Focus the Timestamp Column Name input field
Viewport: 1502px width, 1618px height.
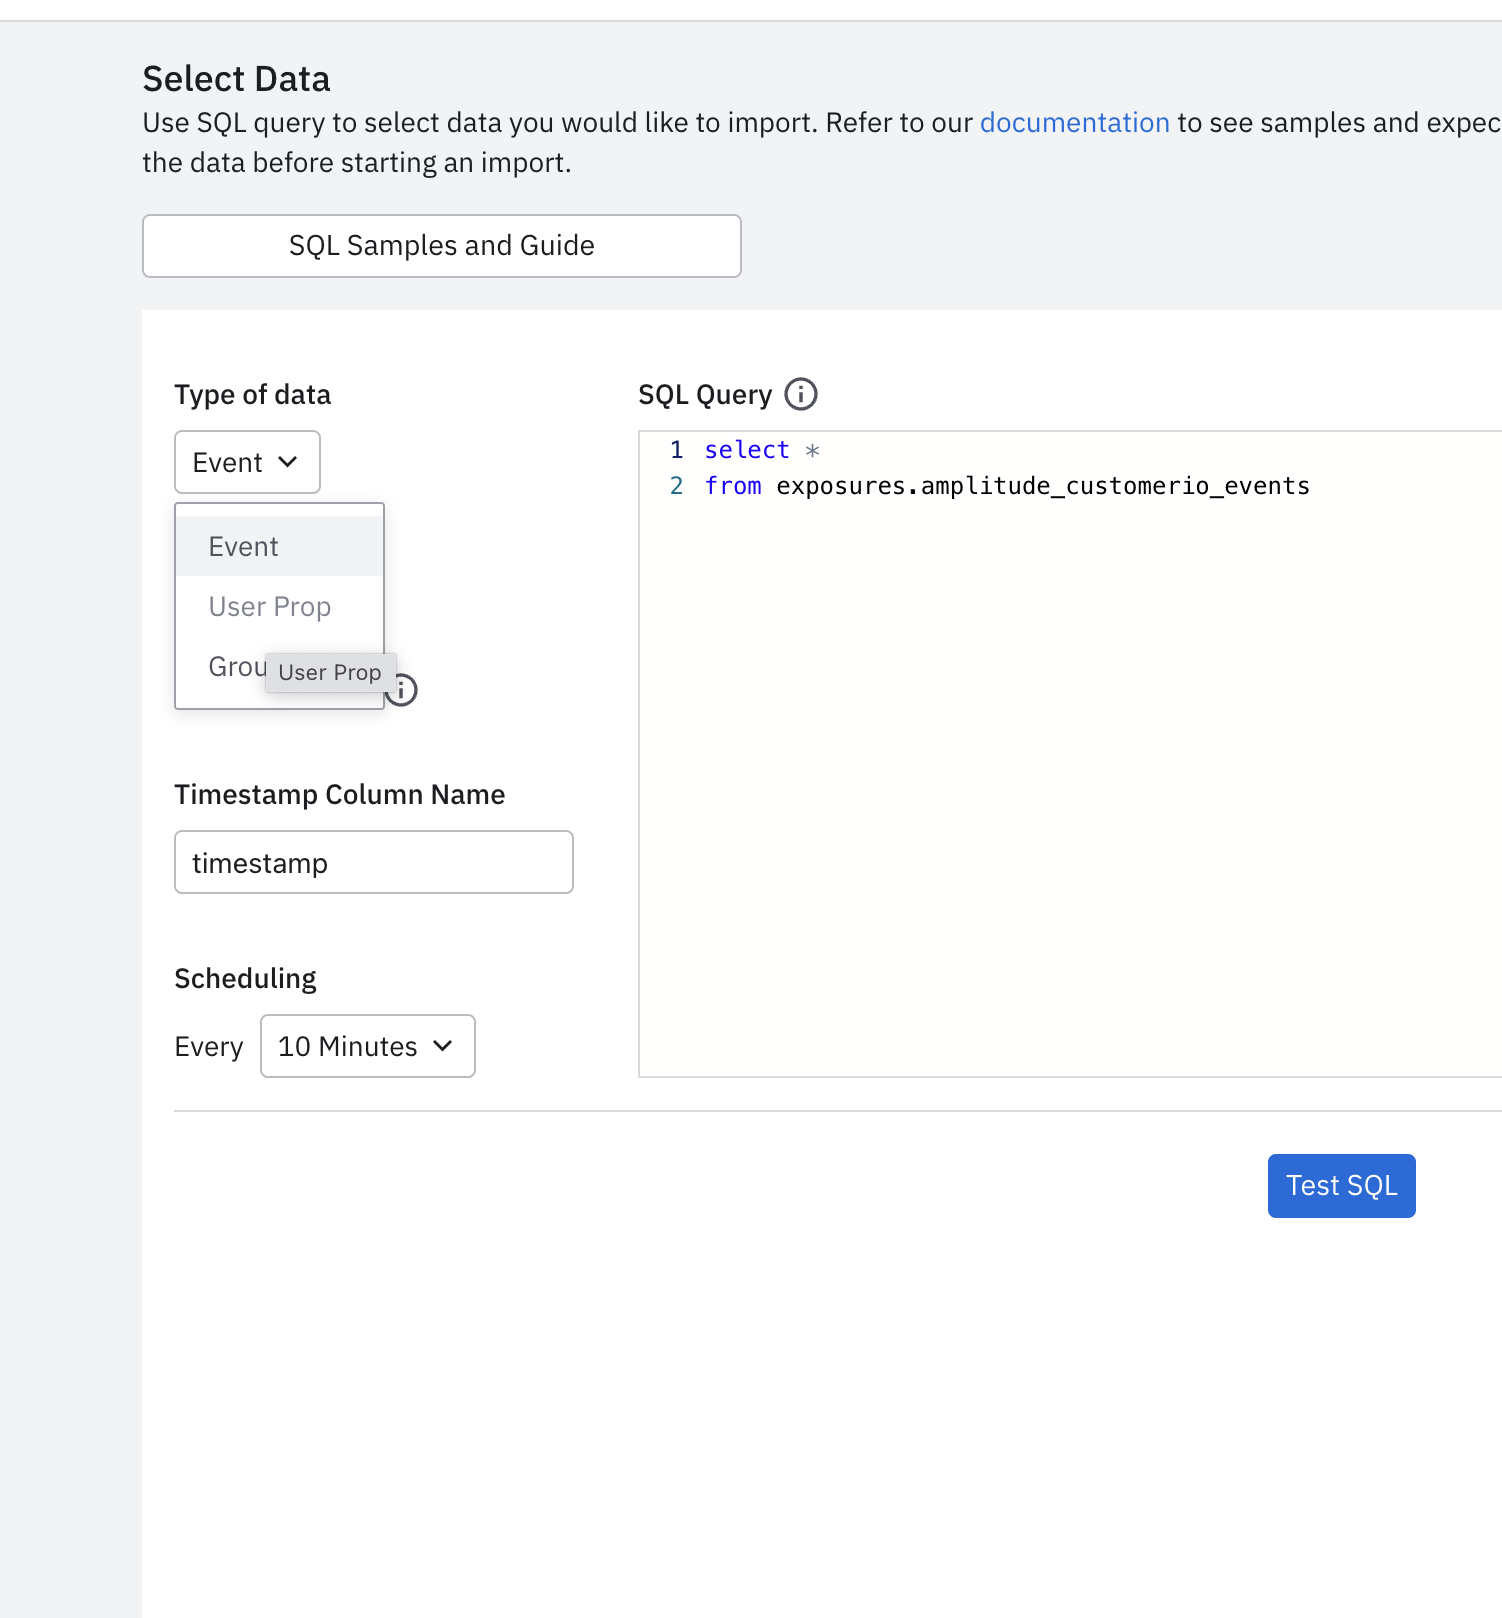pos(373,863)
